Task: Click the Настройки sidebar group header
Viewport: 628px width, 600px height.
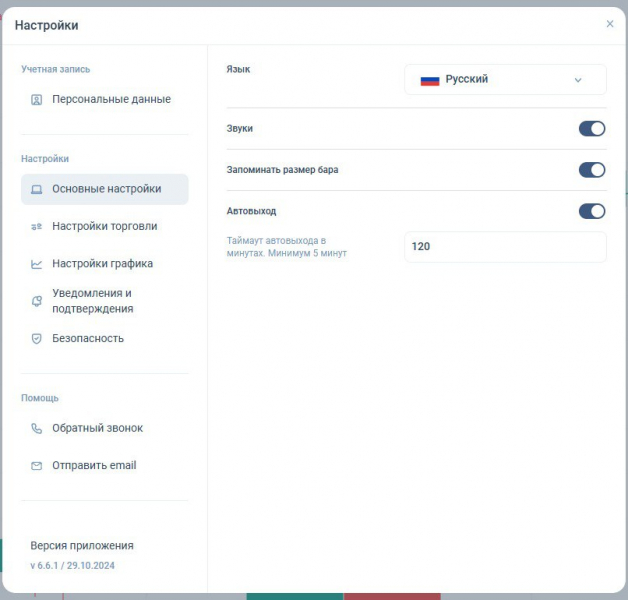Action: (x=45, y=159)
